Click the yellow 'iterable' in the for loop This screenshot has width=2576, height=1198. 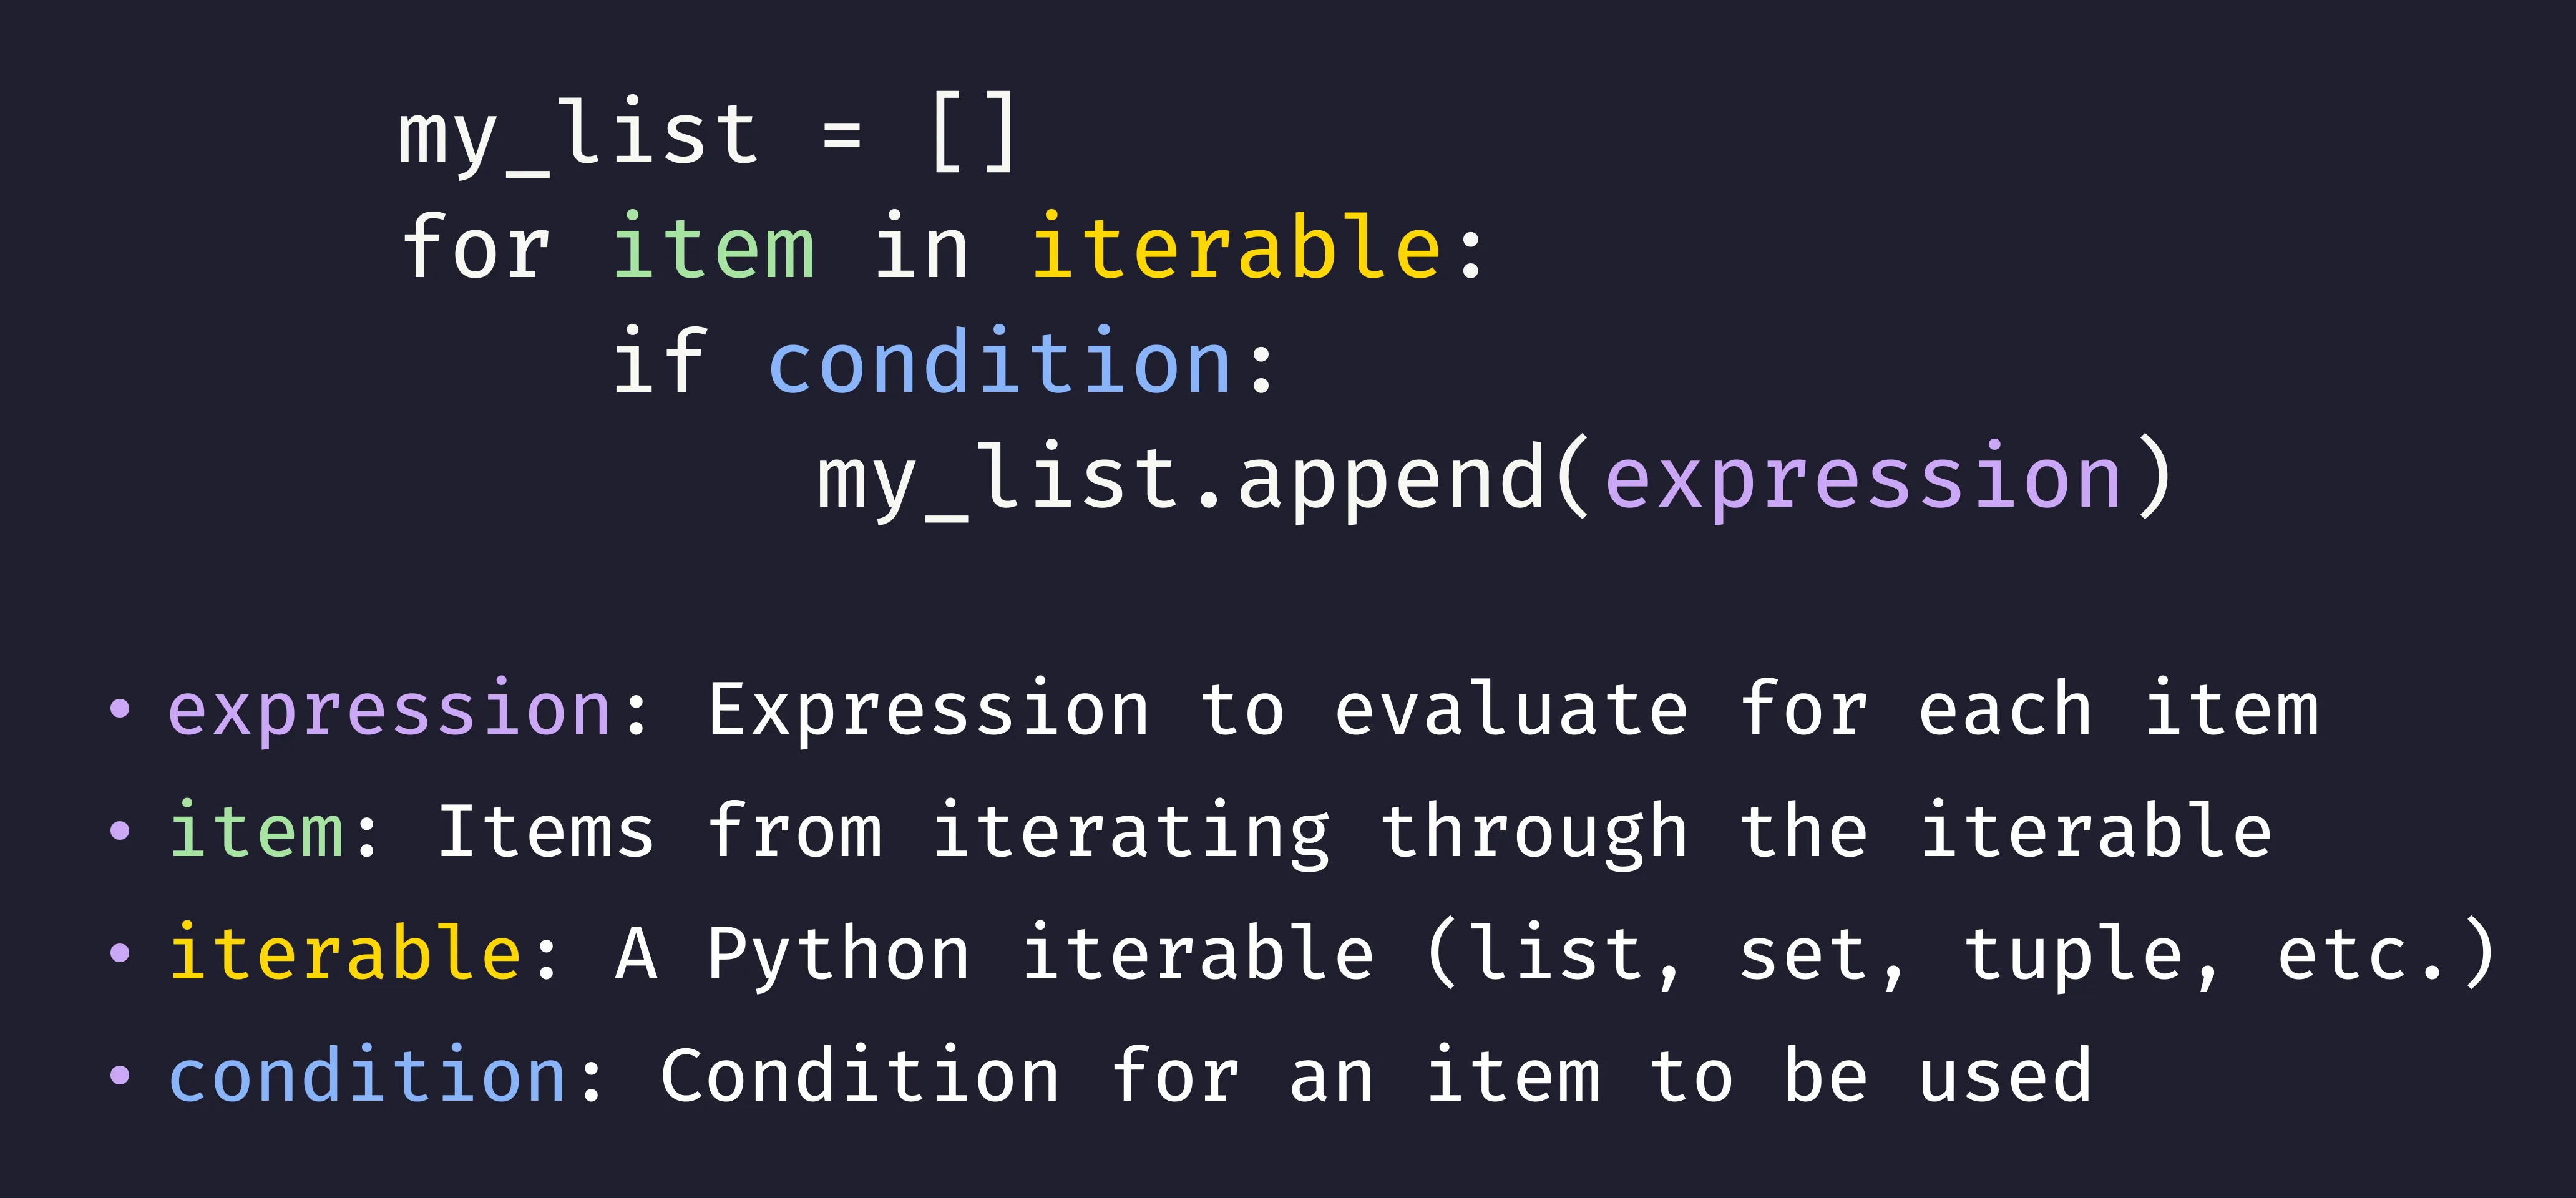coord(1236,246)
